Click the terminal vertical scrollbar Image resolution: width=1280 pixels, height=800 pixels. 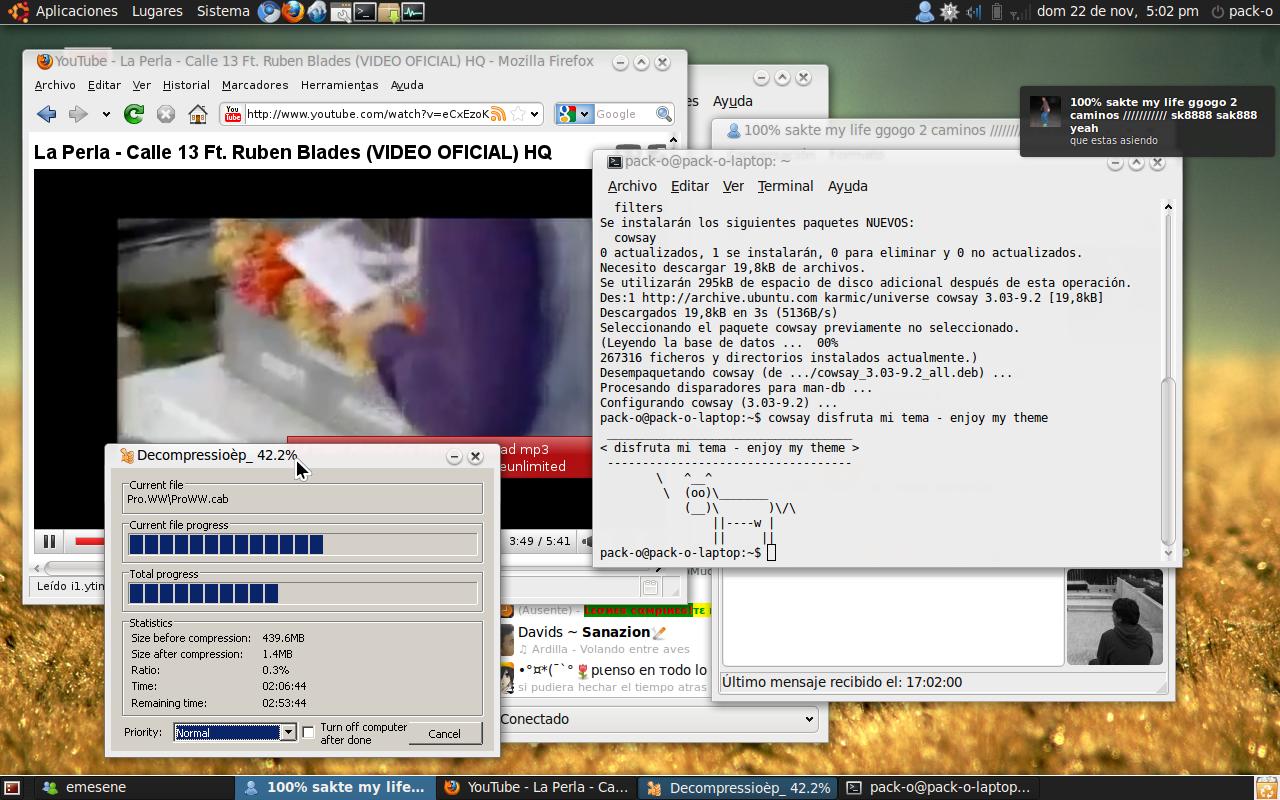pyautogui.click(x=1167, y=380)
